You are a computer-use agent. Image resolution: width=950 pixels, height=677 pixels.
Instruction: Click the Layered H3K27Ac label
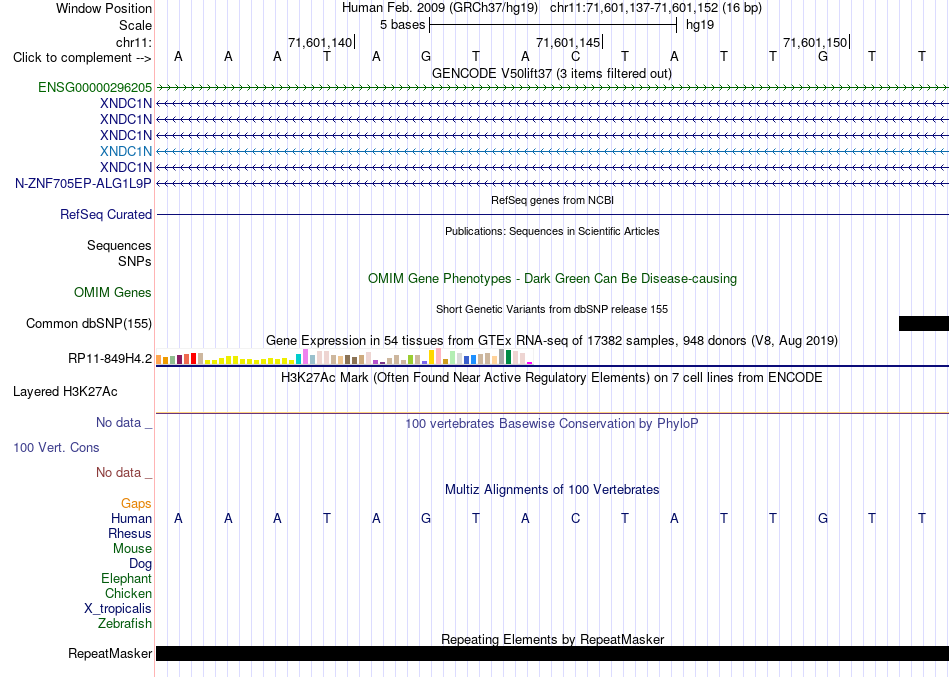(x=65, y=392)
